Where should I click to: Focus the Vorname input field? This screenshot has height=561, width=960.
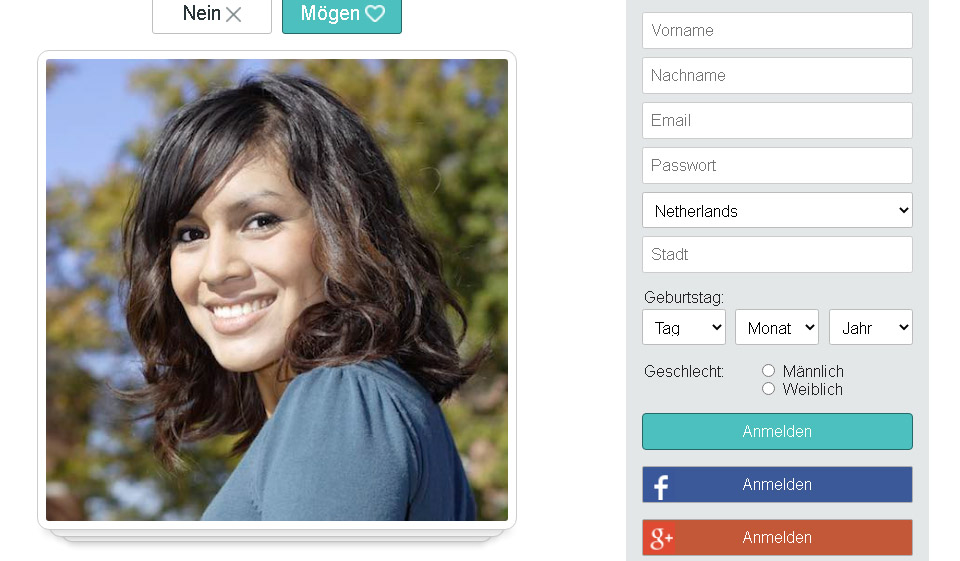pos(777,30)
